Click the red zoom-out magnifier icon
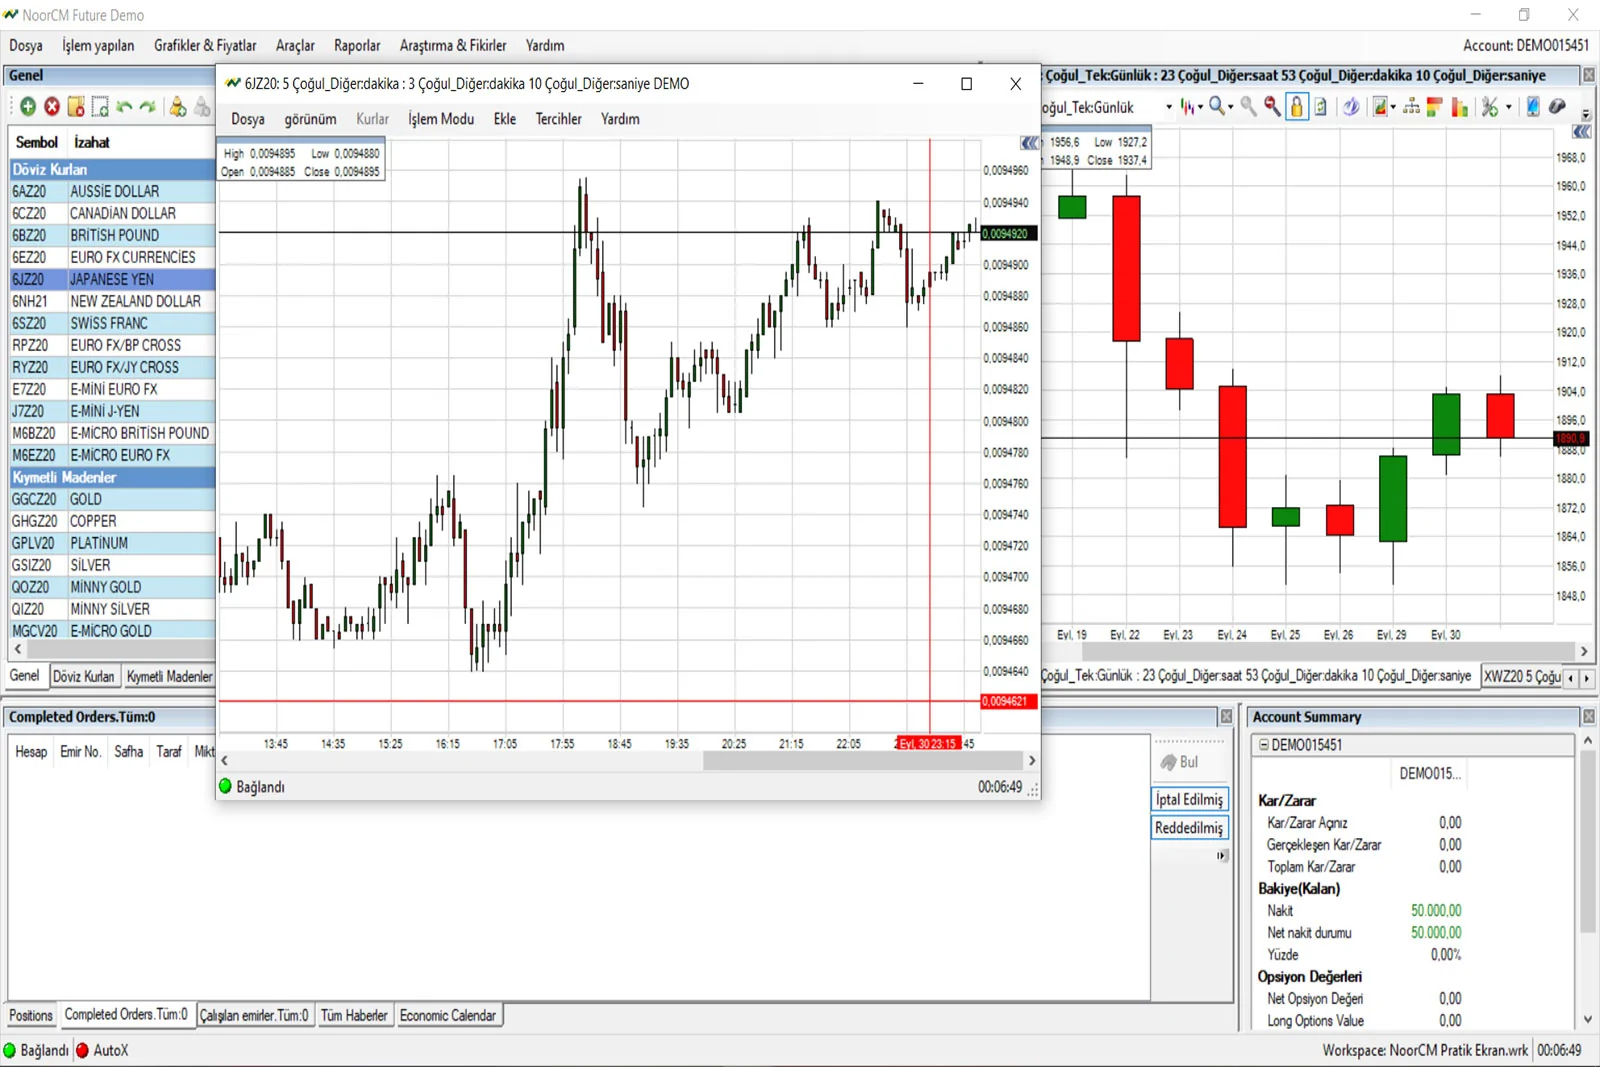 click(1272, 107)
